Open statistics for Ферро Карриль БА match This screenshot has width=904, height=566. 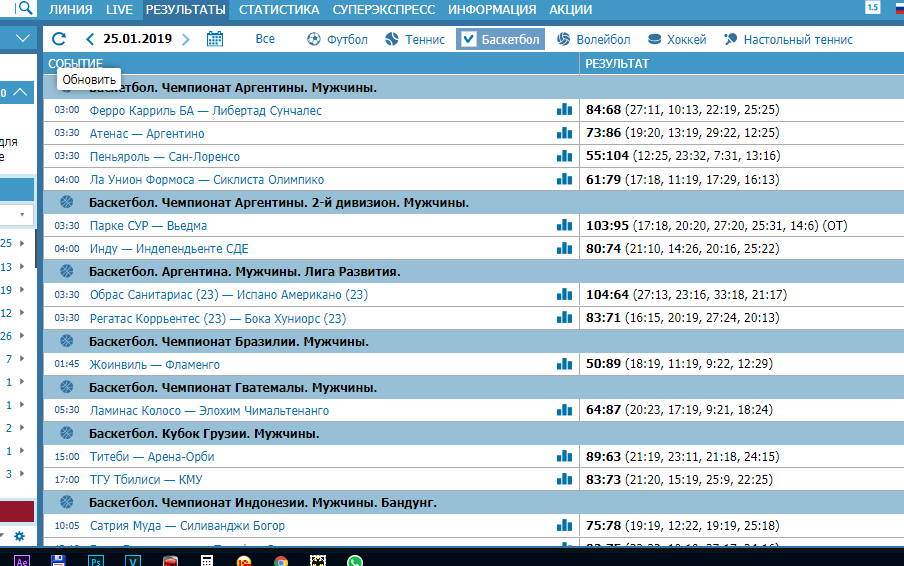(564, 110)
